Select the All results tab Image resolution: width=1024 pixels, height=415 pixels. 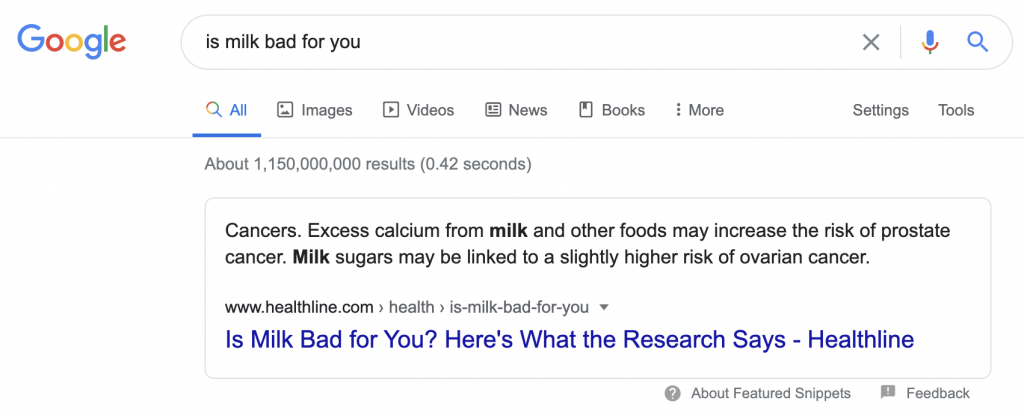coord(227,110)
